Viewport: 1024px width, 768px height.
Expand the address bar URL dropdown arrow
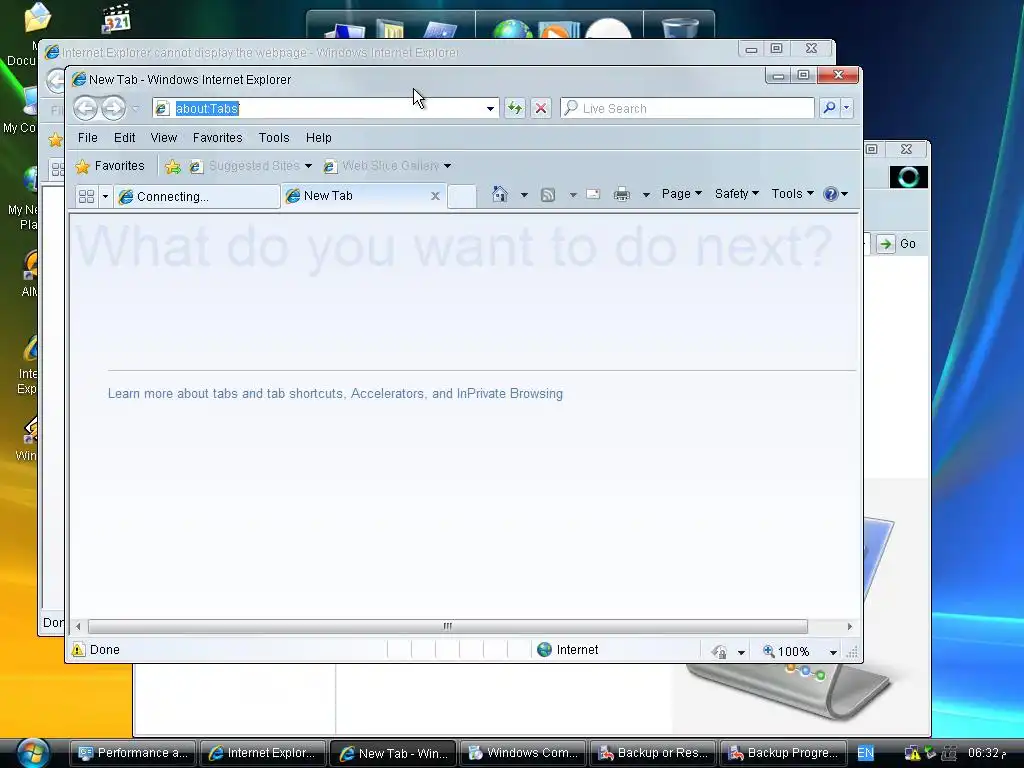point(490,108)
